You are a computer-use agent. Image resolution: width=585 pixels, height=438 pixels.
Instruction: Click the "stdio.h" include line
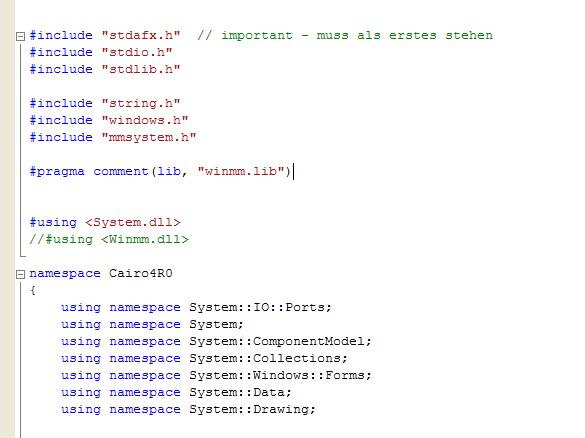tap(101, 52)
